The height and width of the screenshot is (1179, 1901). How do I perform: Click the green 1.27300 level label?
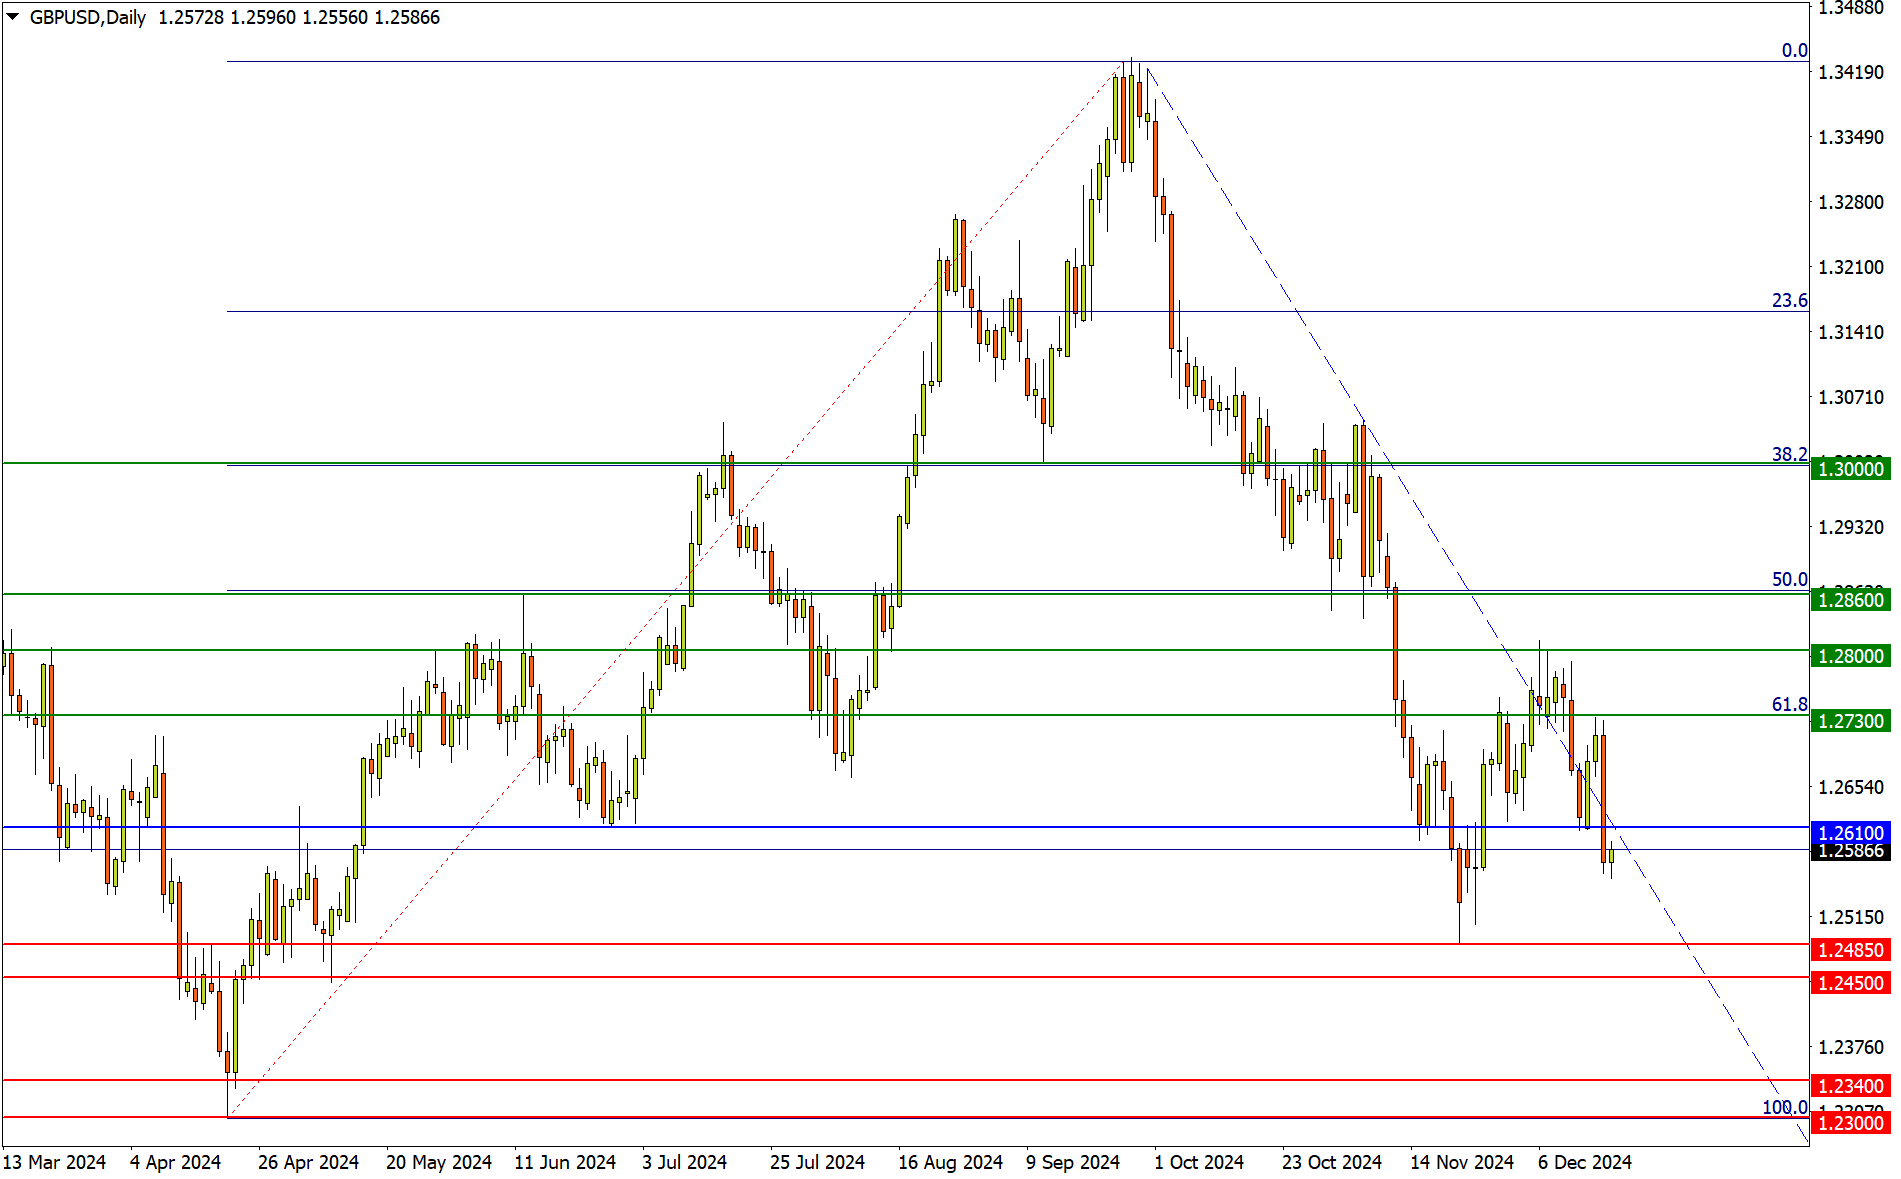click(x=1850, y=721)
